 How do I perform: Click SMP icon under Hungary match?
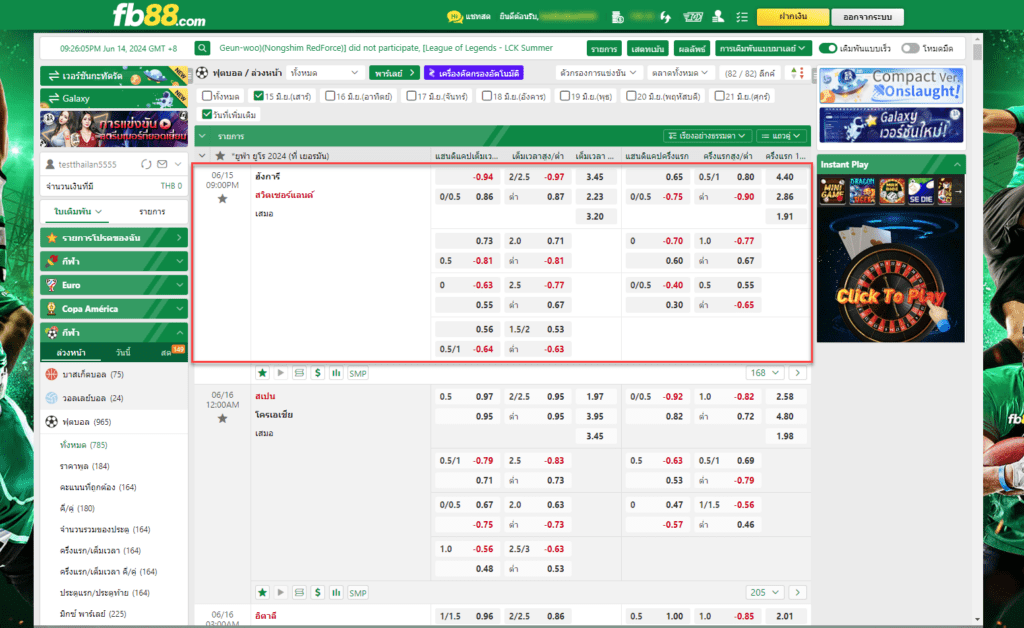coord(357,373)
